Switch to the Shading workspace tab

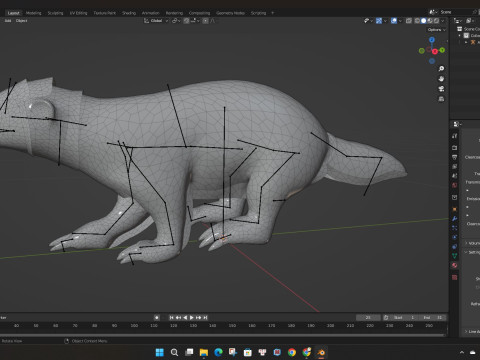pyautogui.click(x=129, y=13)
